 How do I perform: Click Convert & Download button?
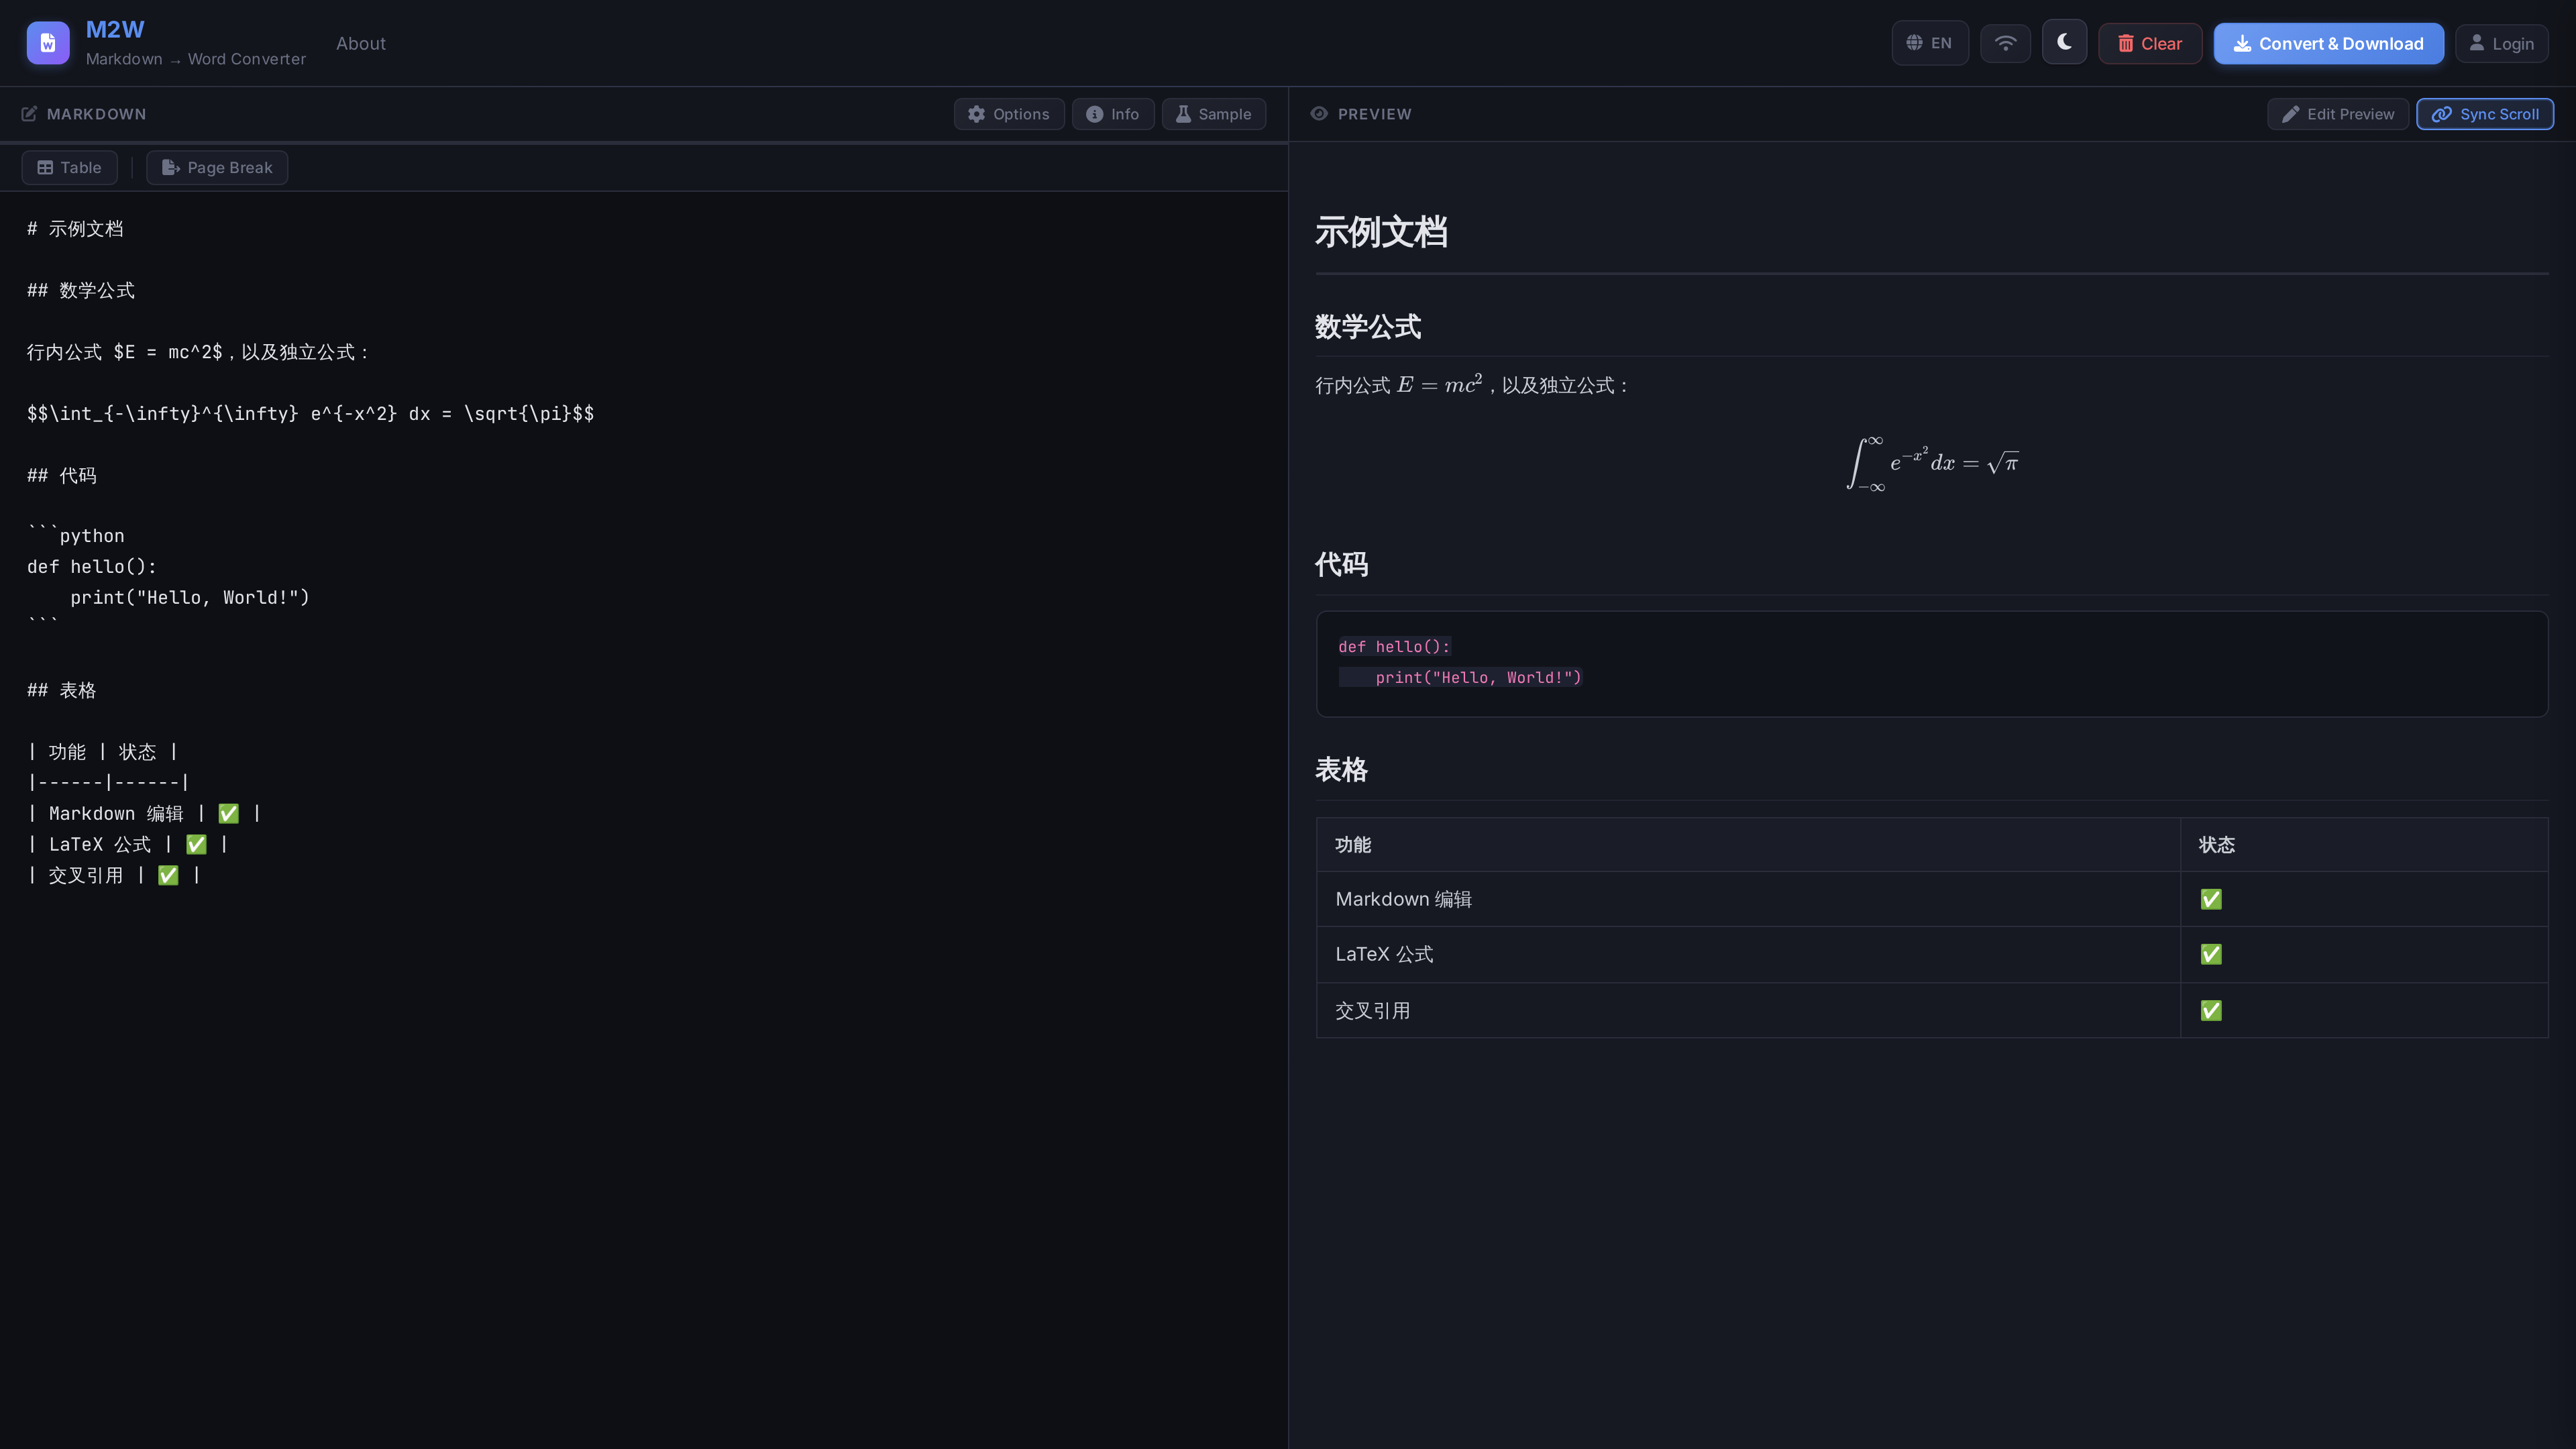click(x=2328, y=43)
